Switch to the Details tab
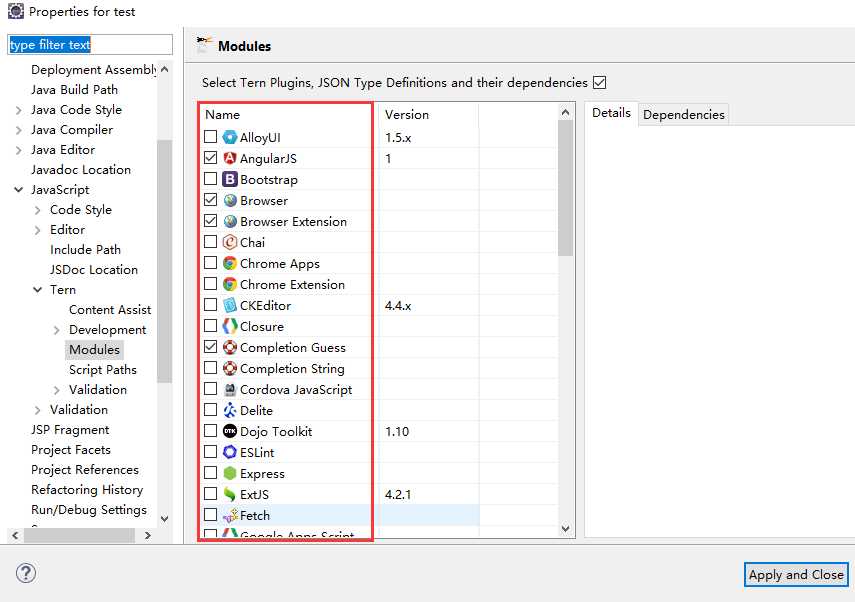Viewport: 855px width, 602px height. 611,113
